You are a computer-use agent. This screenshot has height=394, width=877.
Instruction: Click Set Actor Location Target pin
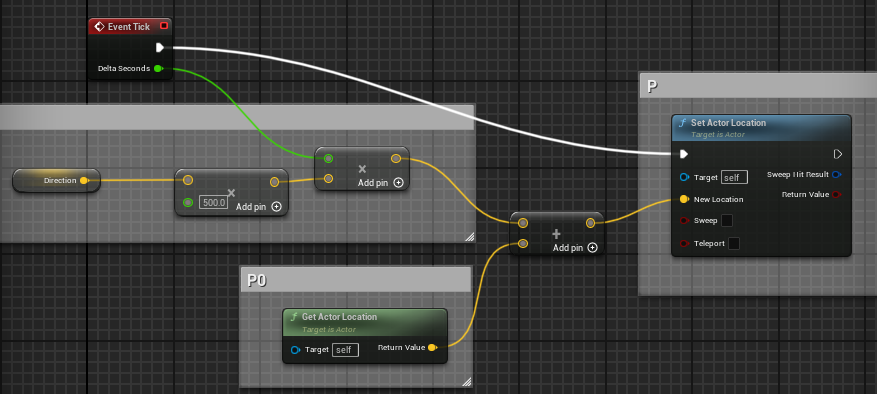(684, 177)
